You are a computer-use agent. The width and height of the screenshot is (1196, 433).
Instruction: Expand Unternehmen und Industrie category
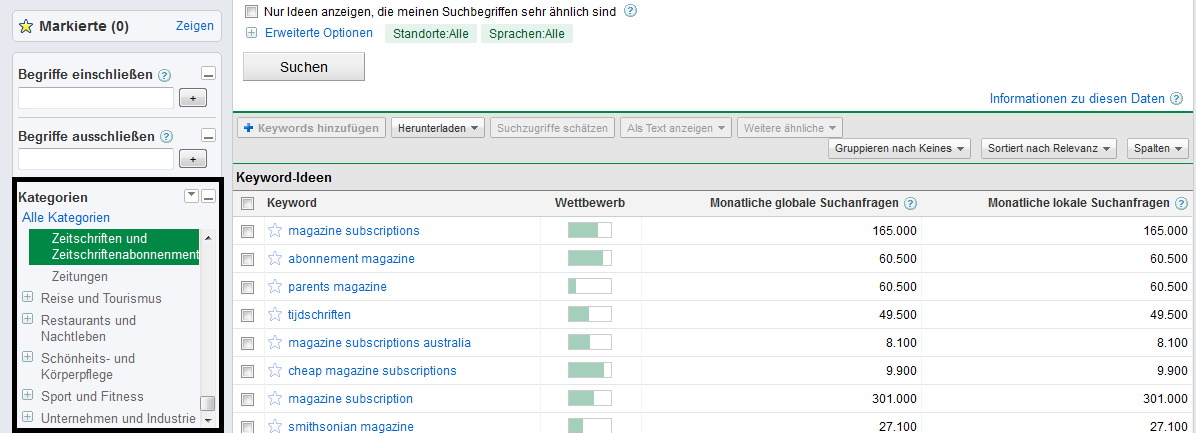[27, 417]
